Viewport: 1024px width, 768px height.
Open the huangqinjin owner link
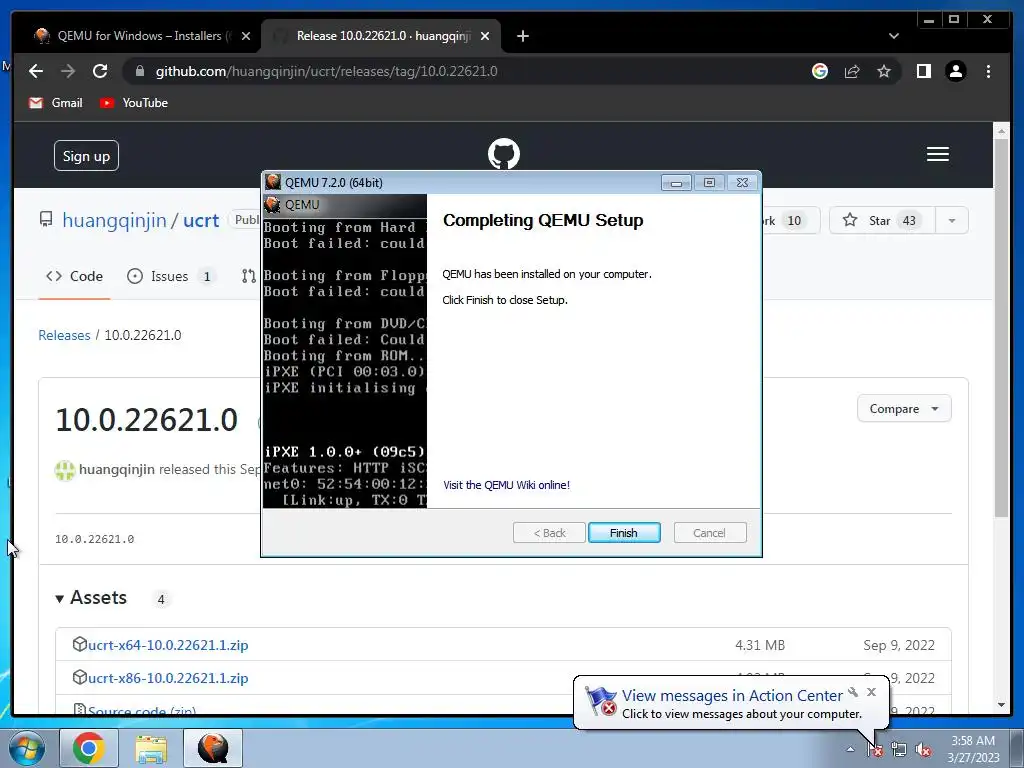(114, 221)
